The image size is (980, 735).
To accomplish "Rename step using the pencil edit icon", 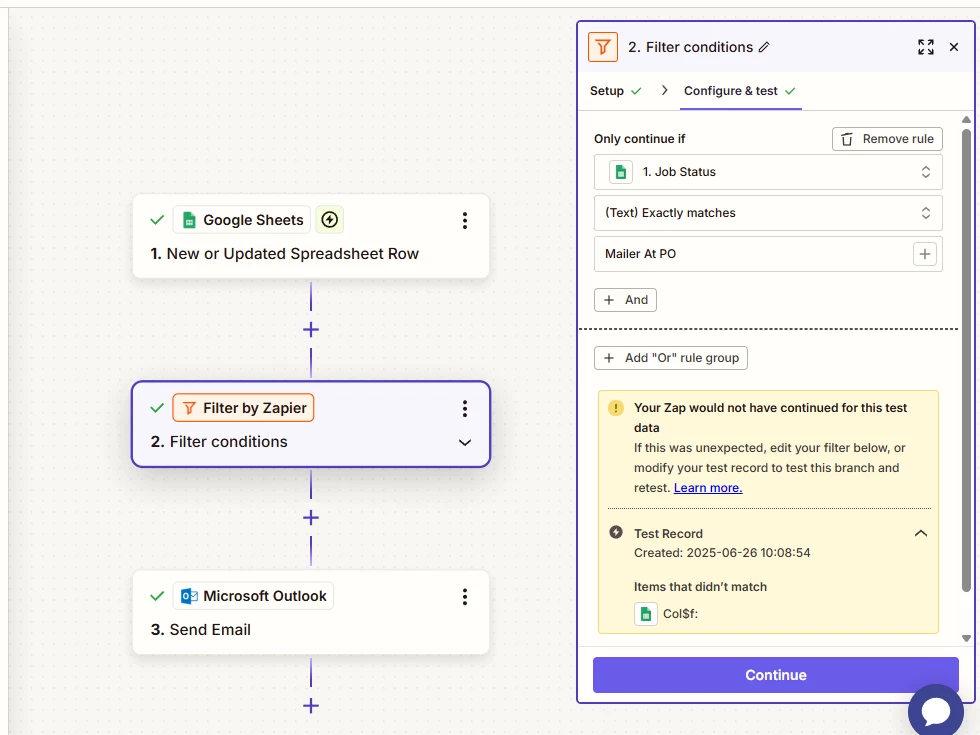I will coord(764,47).
